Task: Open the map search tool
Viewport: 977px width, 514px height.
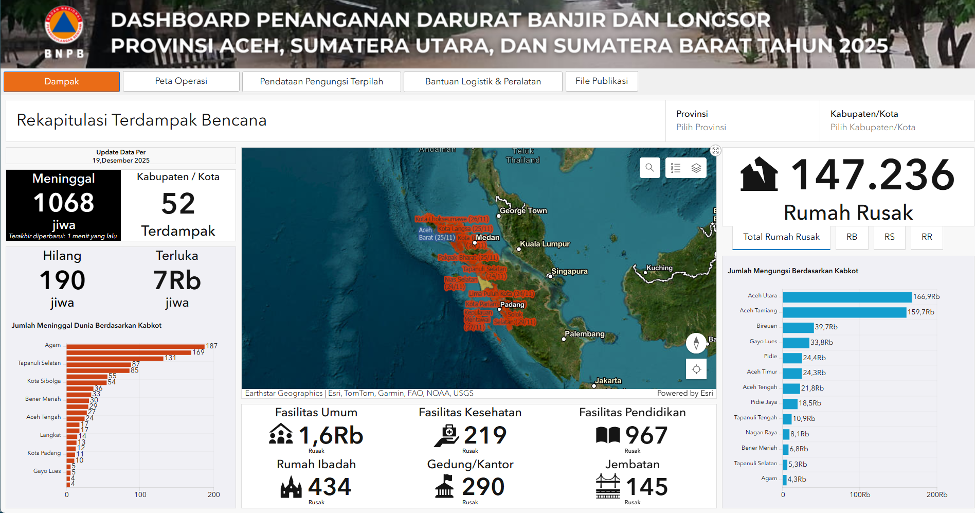Action: [x=651, y=168]
